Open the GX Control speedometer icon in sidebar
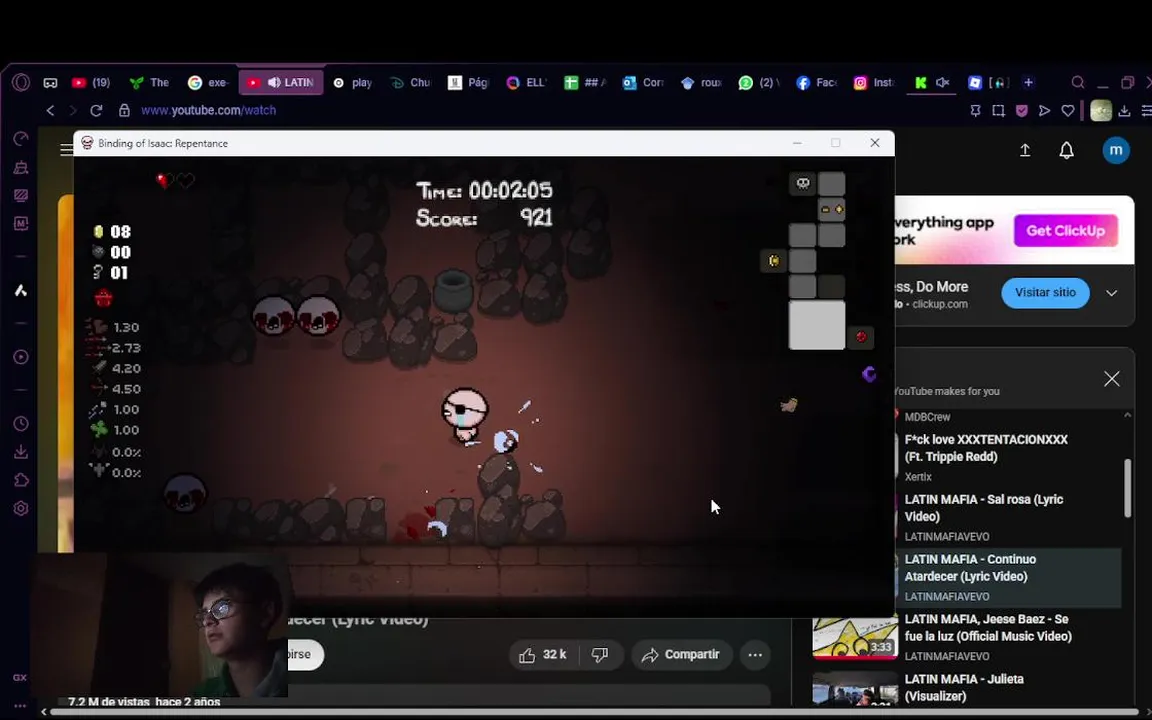Viewport: 1152px width, 720px height. point(21,139)
